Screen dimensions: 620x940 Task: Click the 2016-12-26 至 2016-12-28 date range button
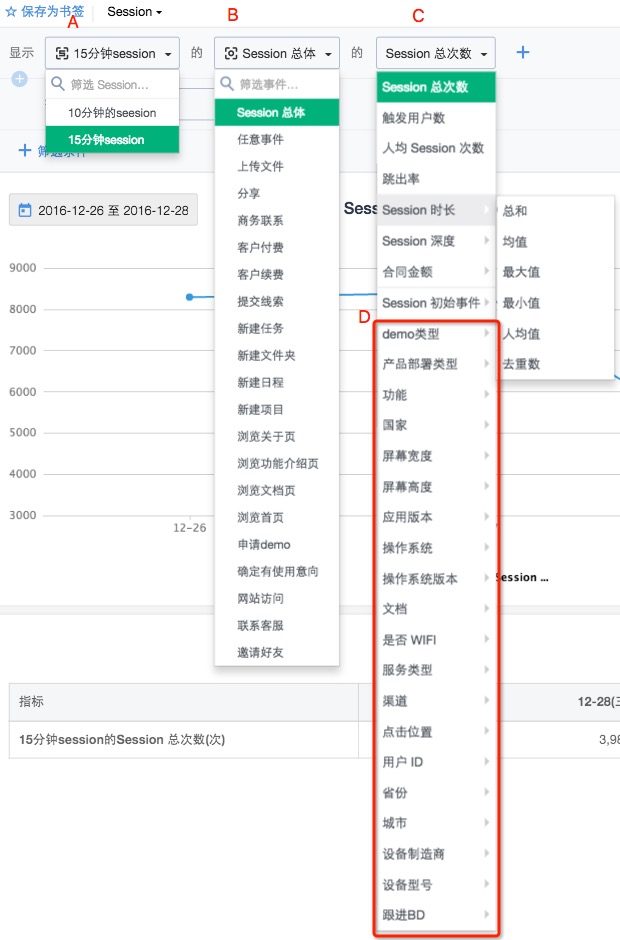103,210
